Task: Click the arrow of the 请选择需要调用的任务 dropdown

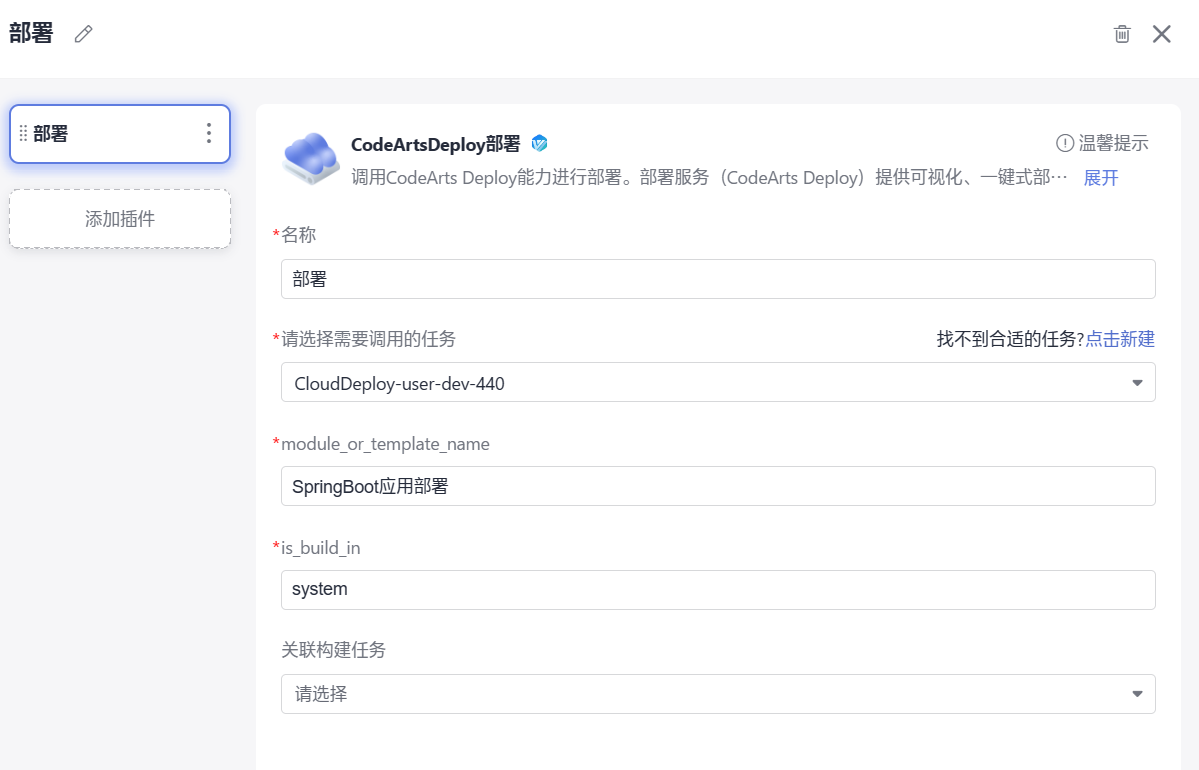Action: tap(1137, 383)
